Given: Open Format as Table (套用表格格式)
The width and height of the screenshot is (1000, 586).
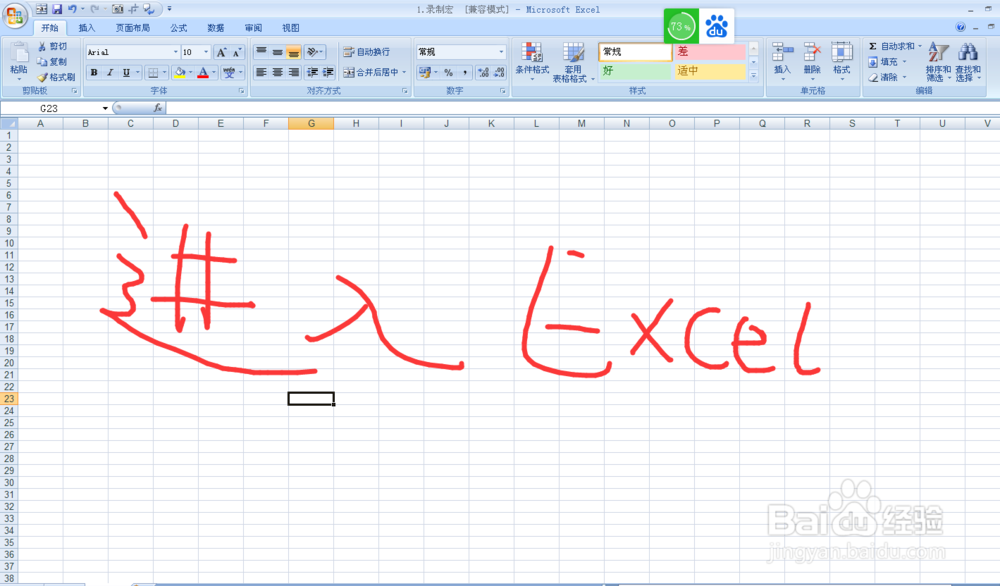Looking at the screenshot, I should click(573, 61).
